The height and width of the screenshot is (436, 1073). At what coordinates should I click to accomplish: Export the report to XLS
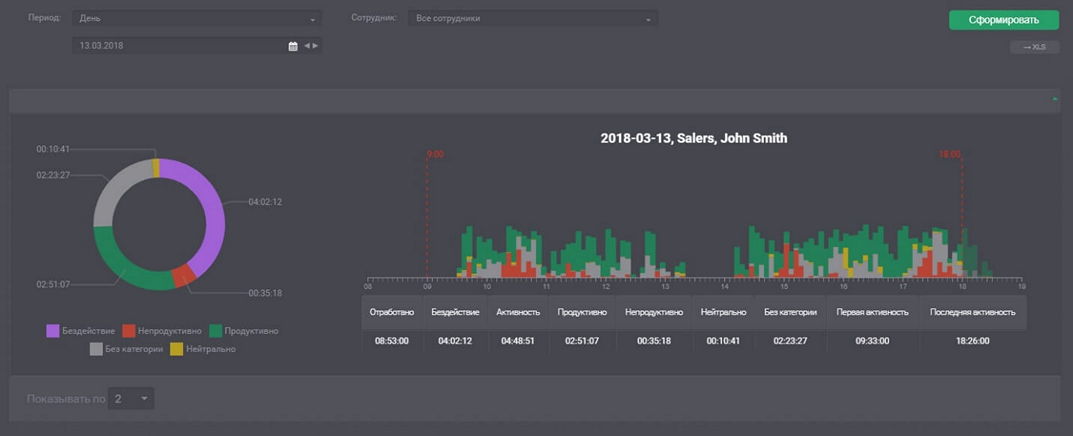[x=1034, y=47]
